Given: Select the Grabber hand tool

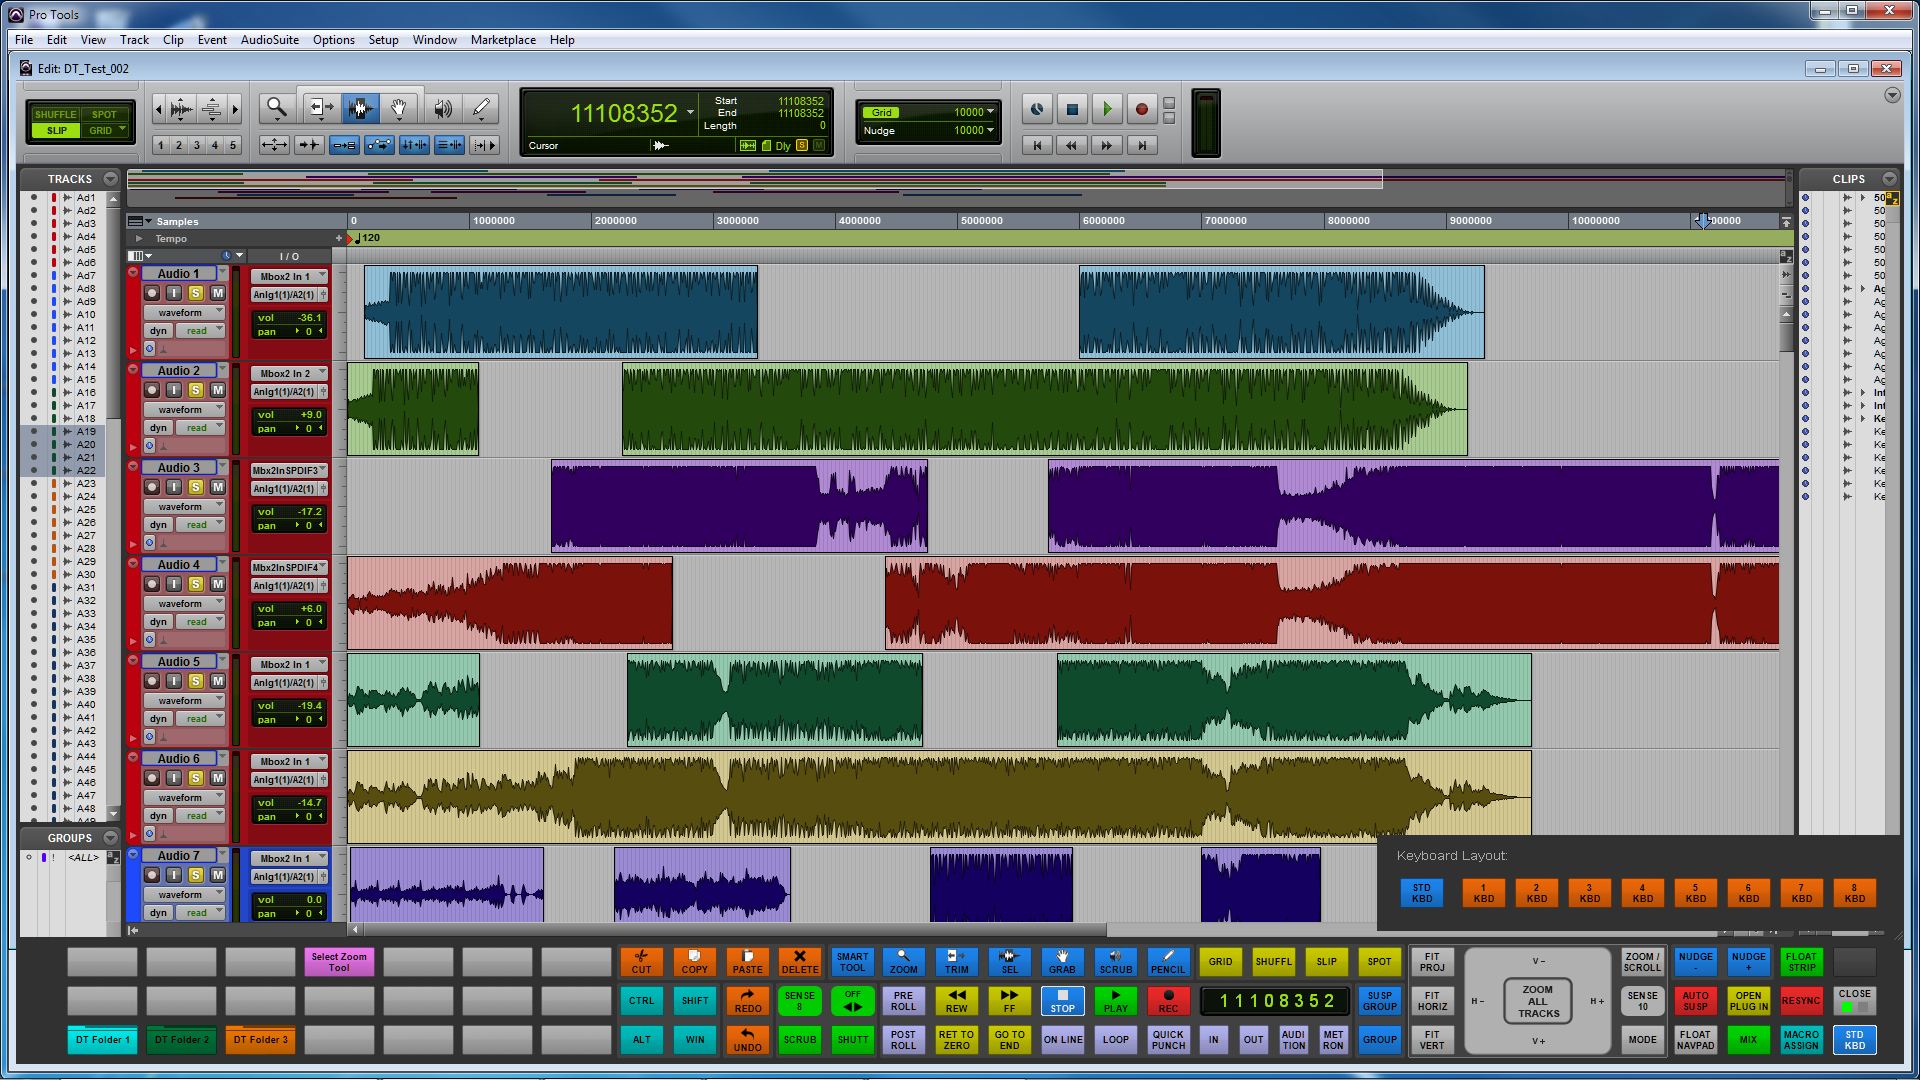Looking at the screenshot, I should click(399, 108).
